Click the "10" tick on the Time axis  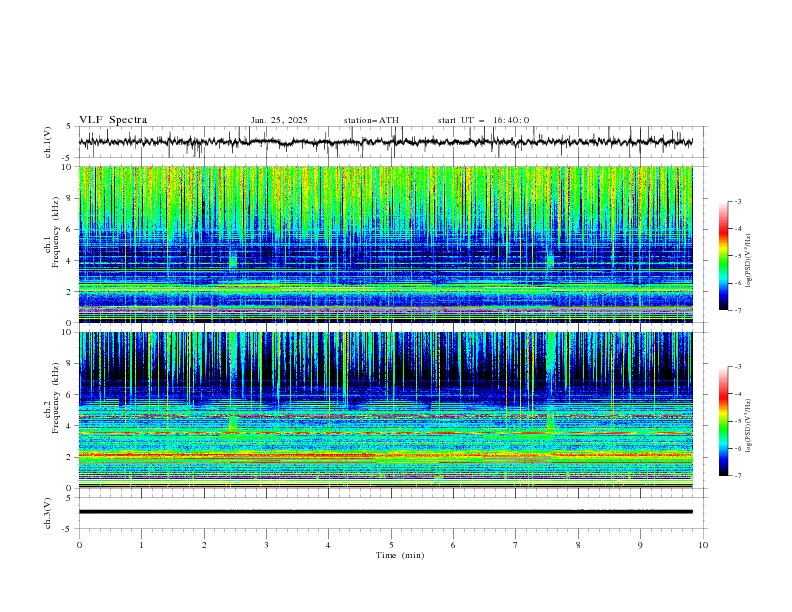coord(703,545)
